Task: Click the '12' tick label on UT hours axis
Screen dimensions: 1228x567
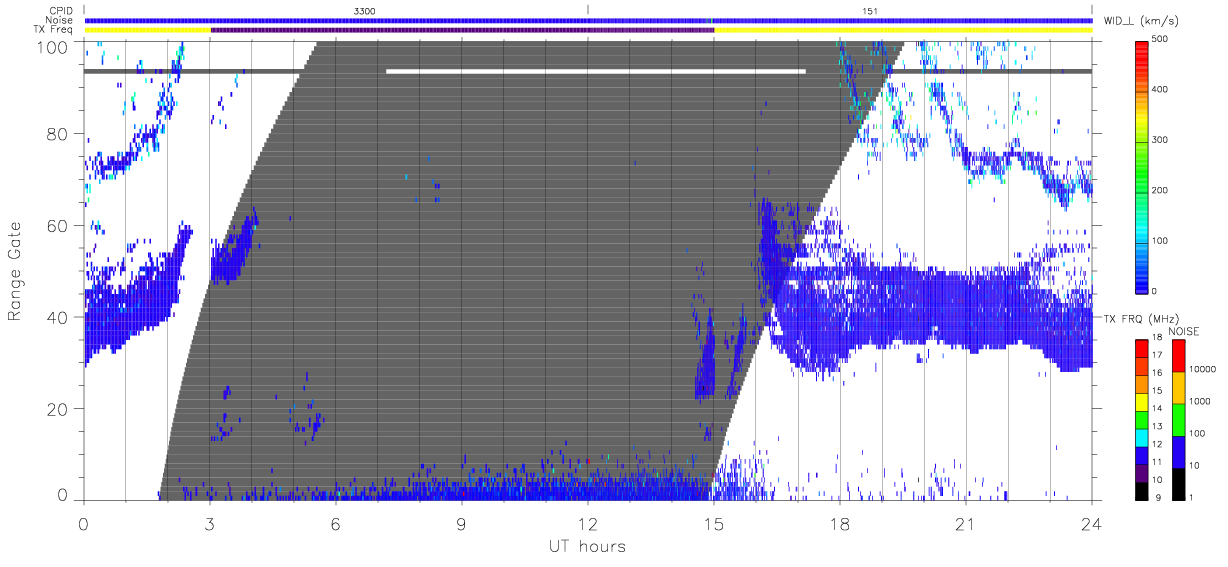Action: coord(588,523)
